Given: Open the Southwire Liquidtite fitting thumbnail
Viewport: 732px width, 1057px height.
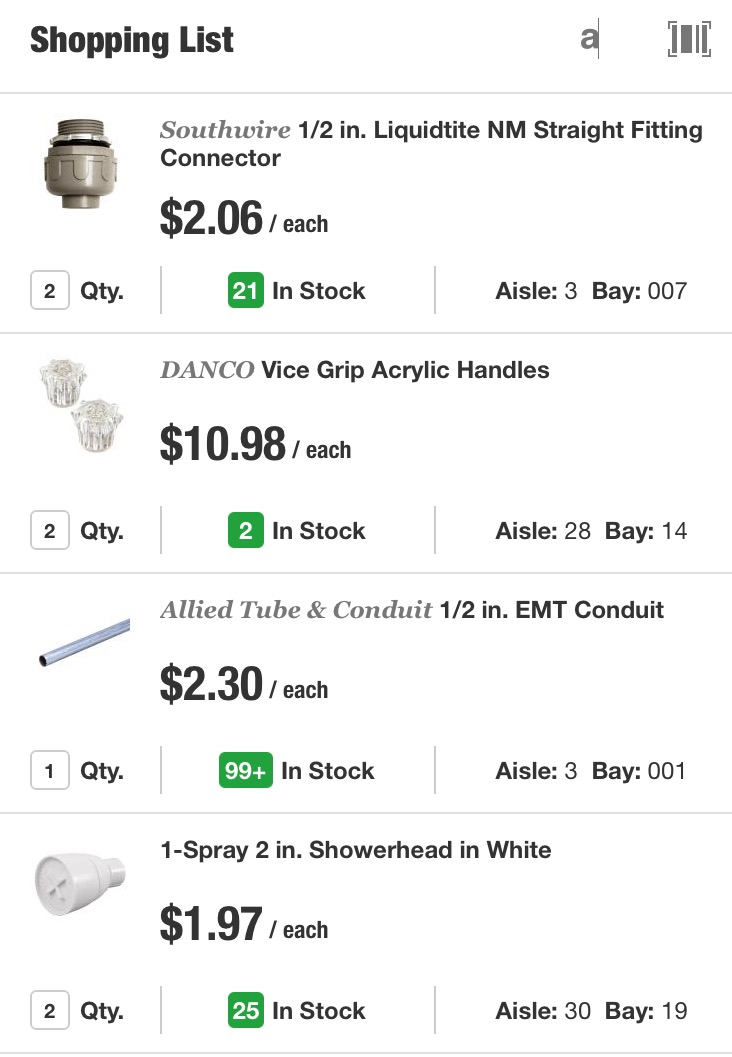Looking at the screenshot, I should click(x=81, y=163).
